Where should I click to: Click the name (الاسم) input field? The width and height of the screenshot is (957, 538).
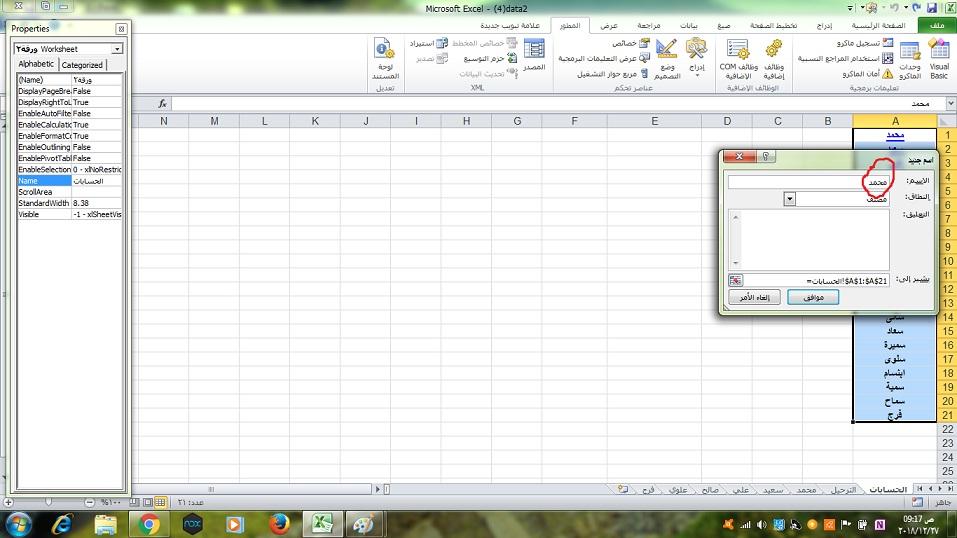click(795, 182)
